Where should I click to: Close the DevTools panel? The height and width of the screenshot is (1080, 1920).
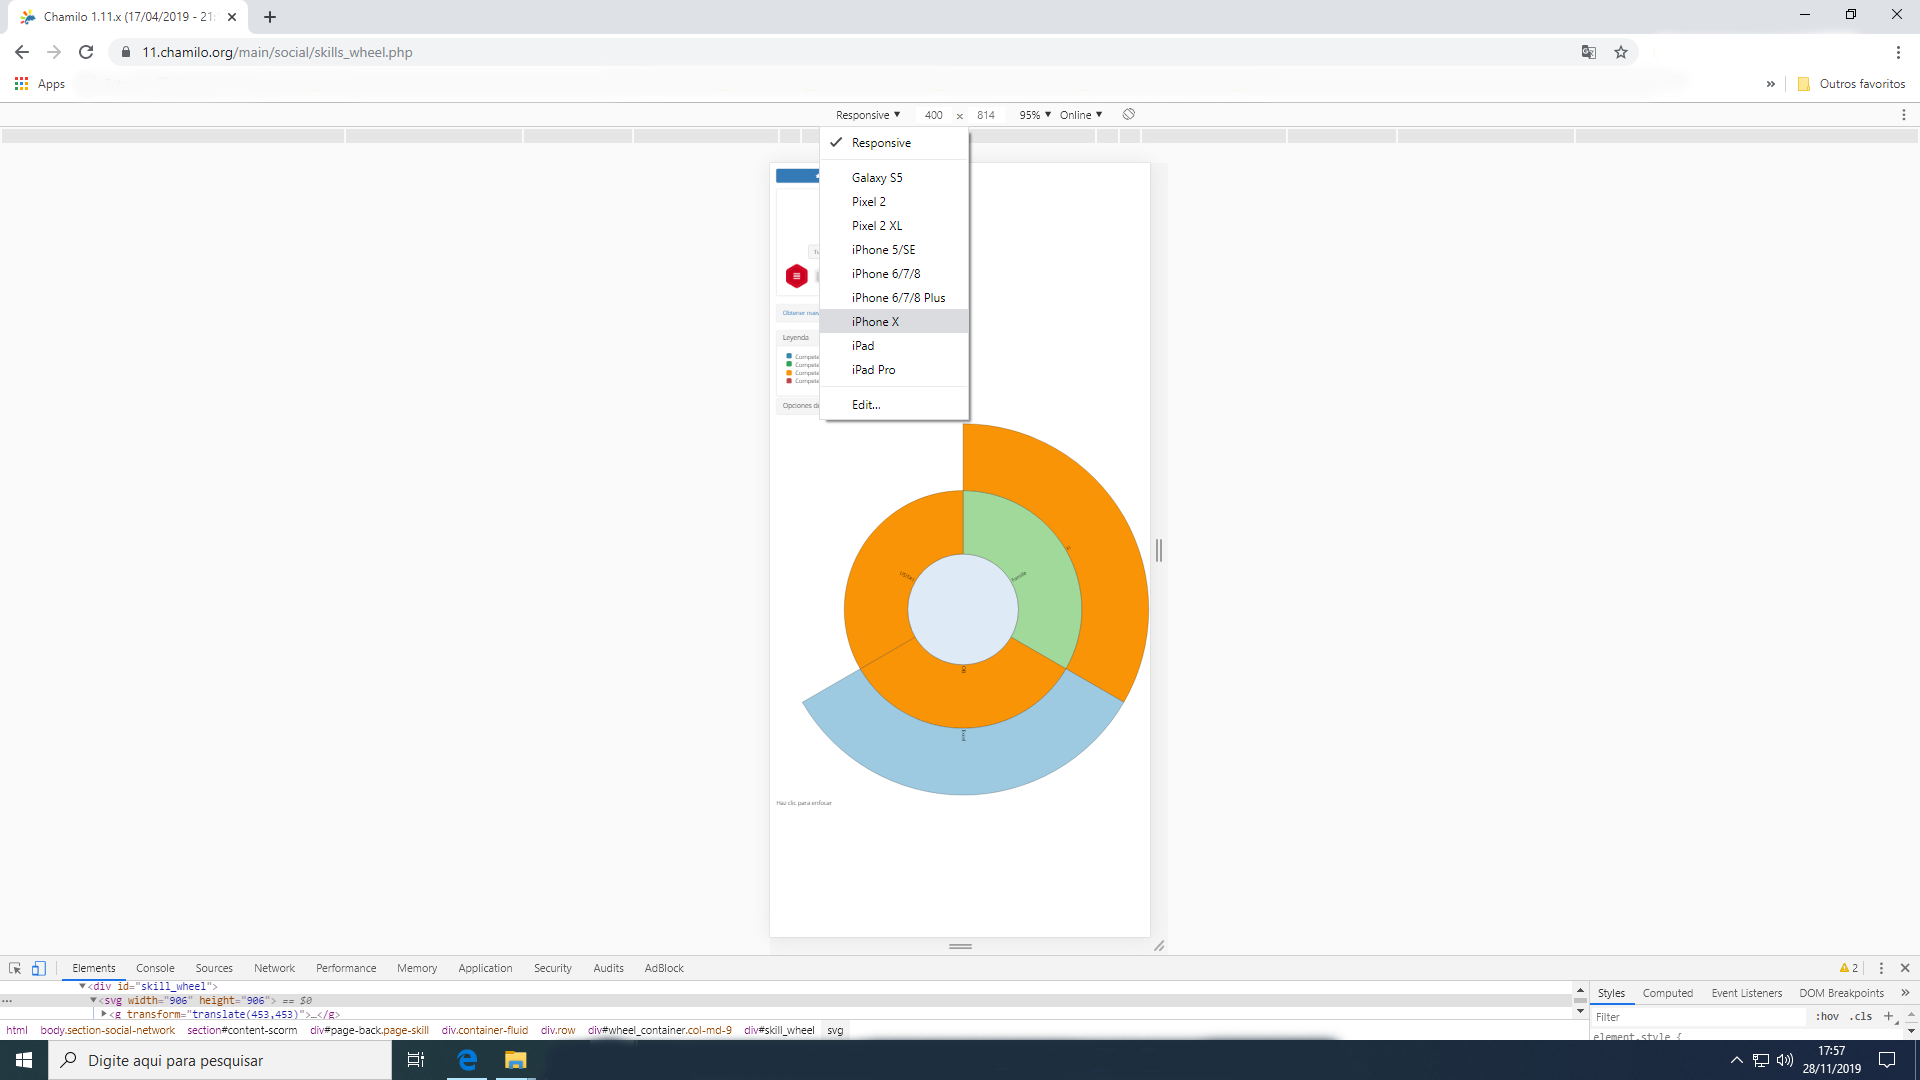coord(1905,968)
